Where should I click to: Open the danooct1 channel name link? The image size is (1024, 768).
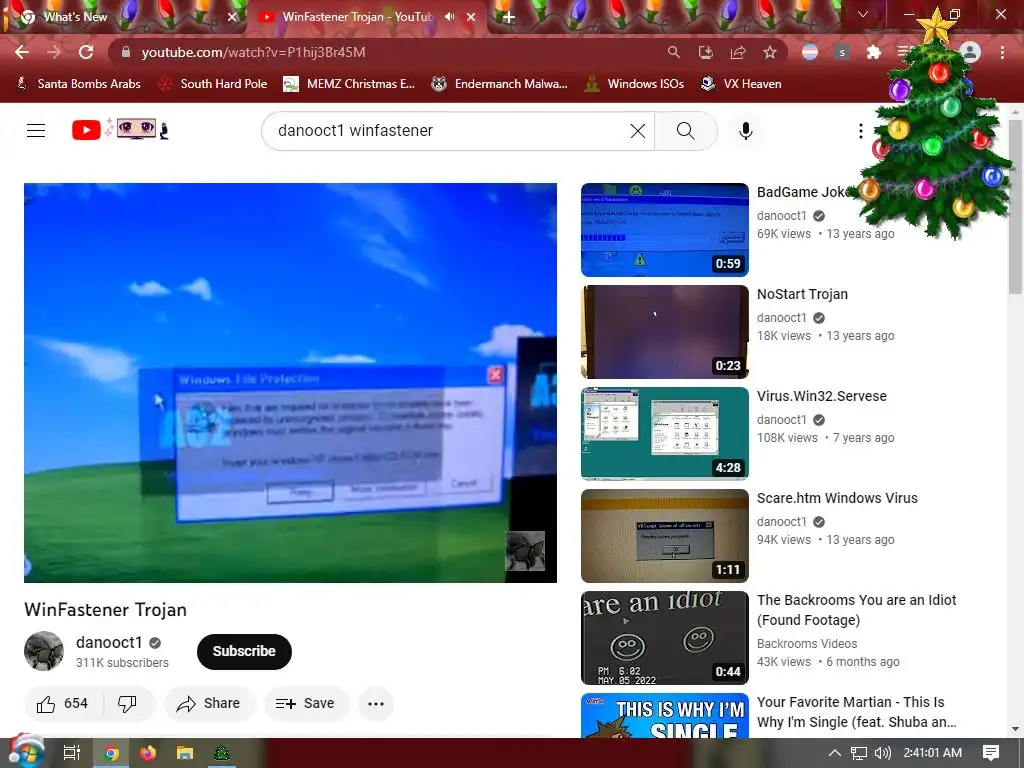(x=109, y=642)
